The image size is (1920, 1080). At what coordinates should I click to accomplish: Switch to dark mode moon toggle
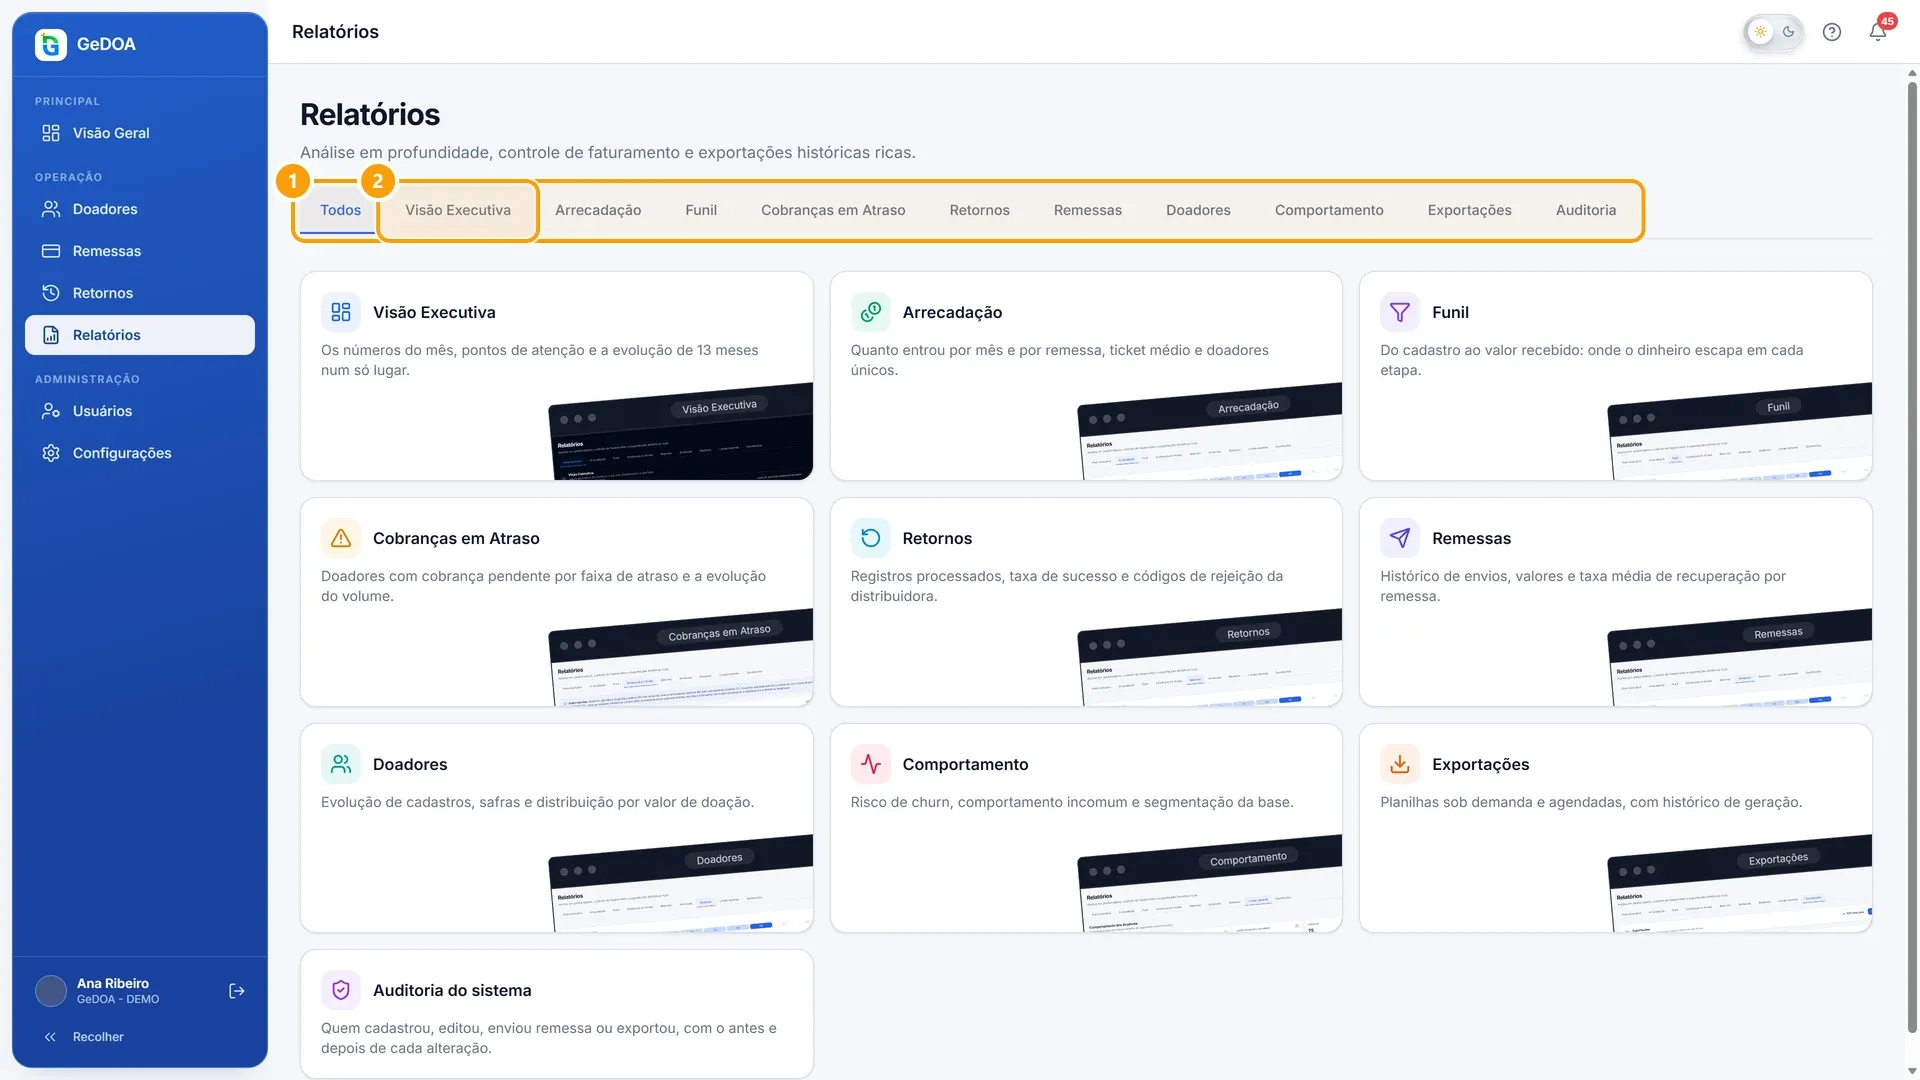[1788, 32]
